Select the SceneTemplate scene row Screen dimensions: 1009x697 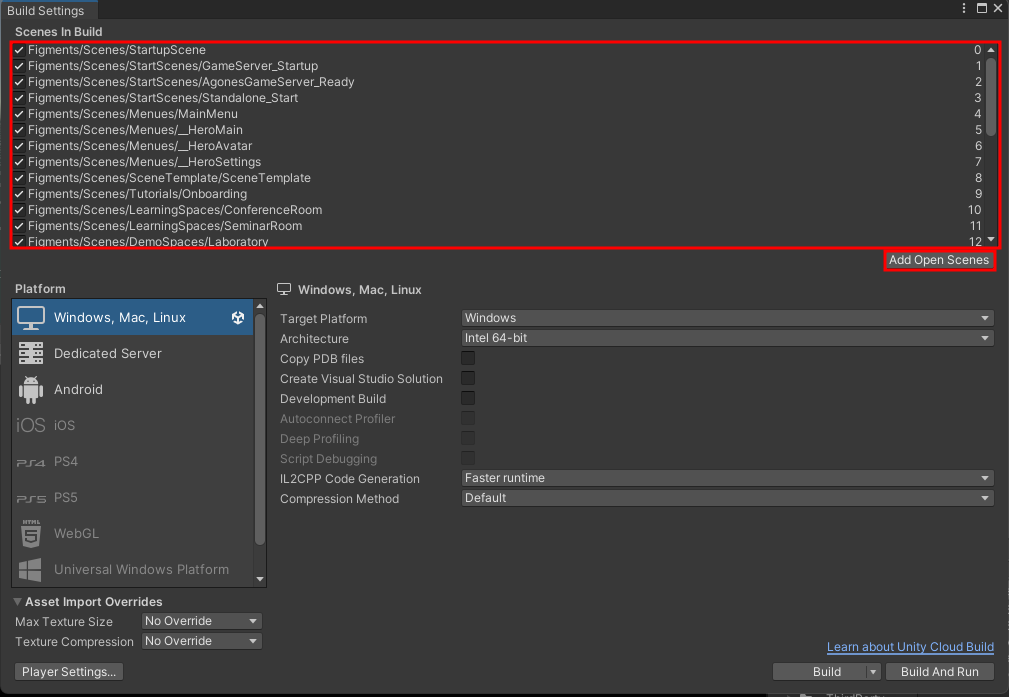click(498, 178)
